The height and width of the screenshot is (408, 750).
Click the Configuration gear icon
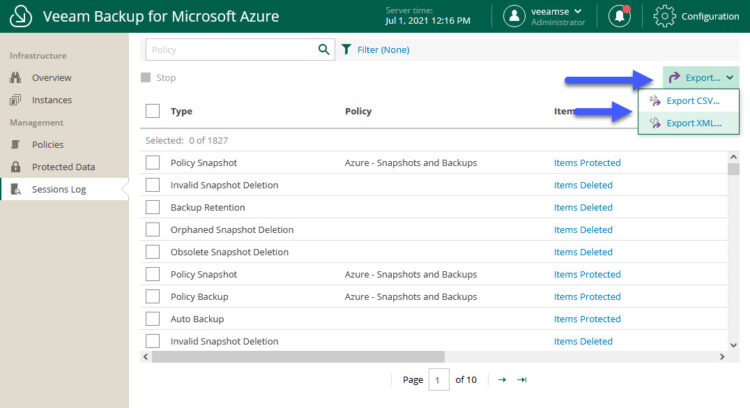point(664,16)
